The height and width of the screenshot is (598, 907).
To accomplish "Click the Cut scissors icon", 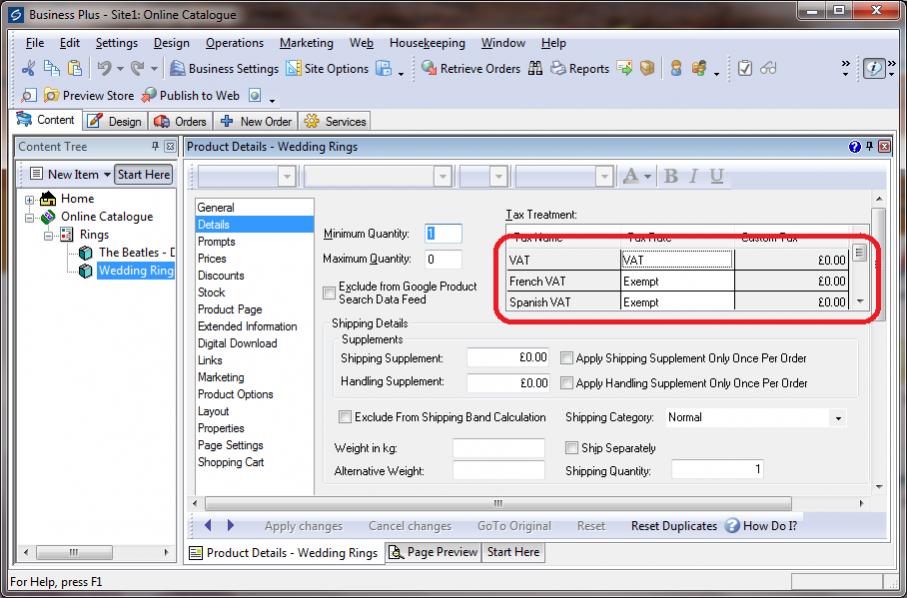I will pos(28,69).
